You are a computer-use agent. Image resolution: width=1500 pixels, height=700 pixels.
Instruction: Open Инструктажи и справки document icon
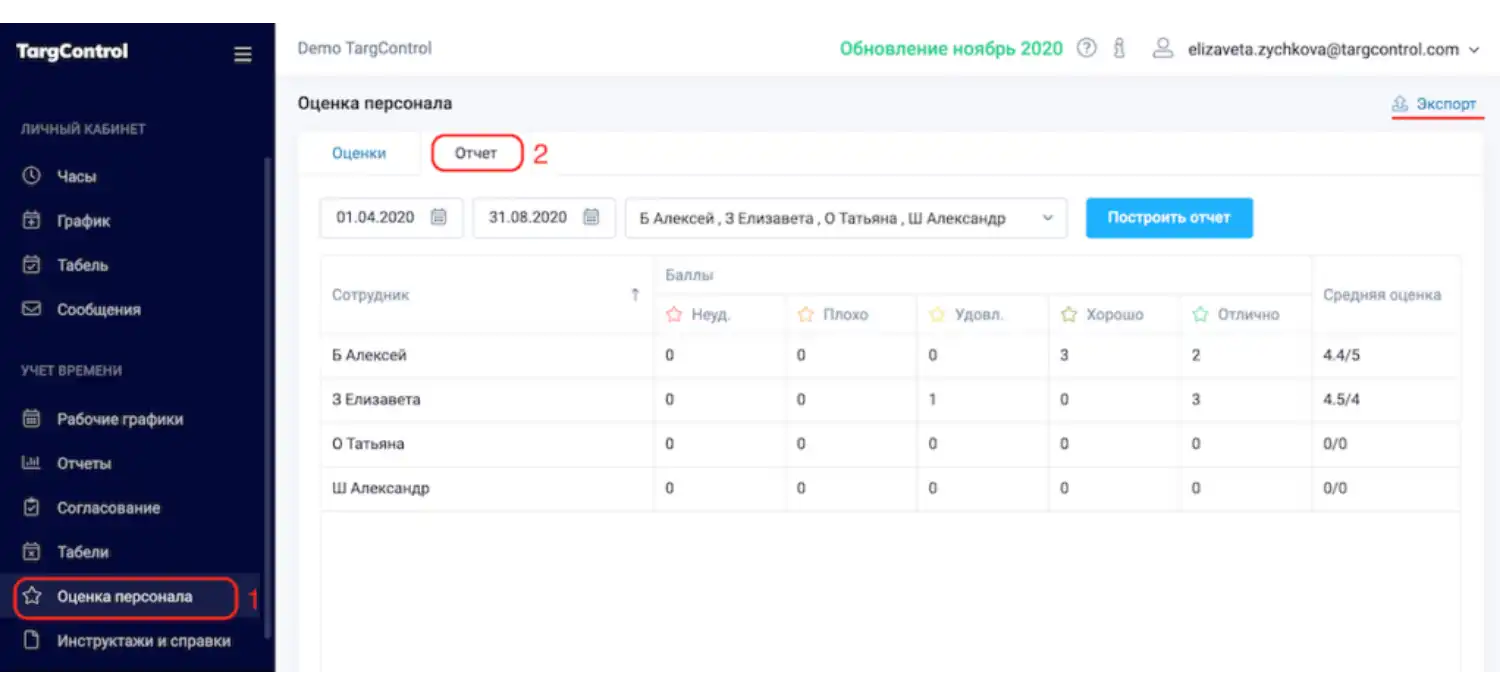(x=30, y=641)
